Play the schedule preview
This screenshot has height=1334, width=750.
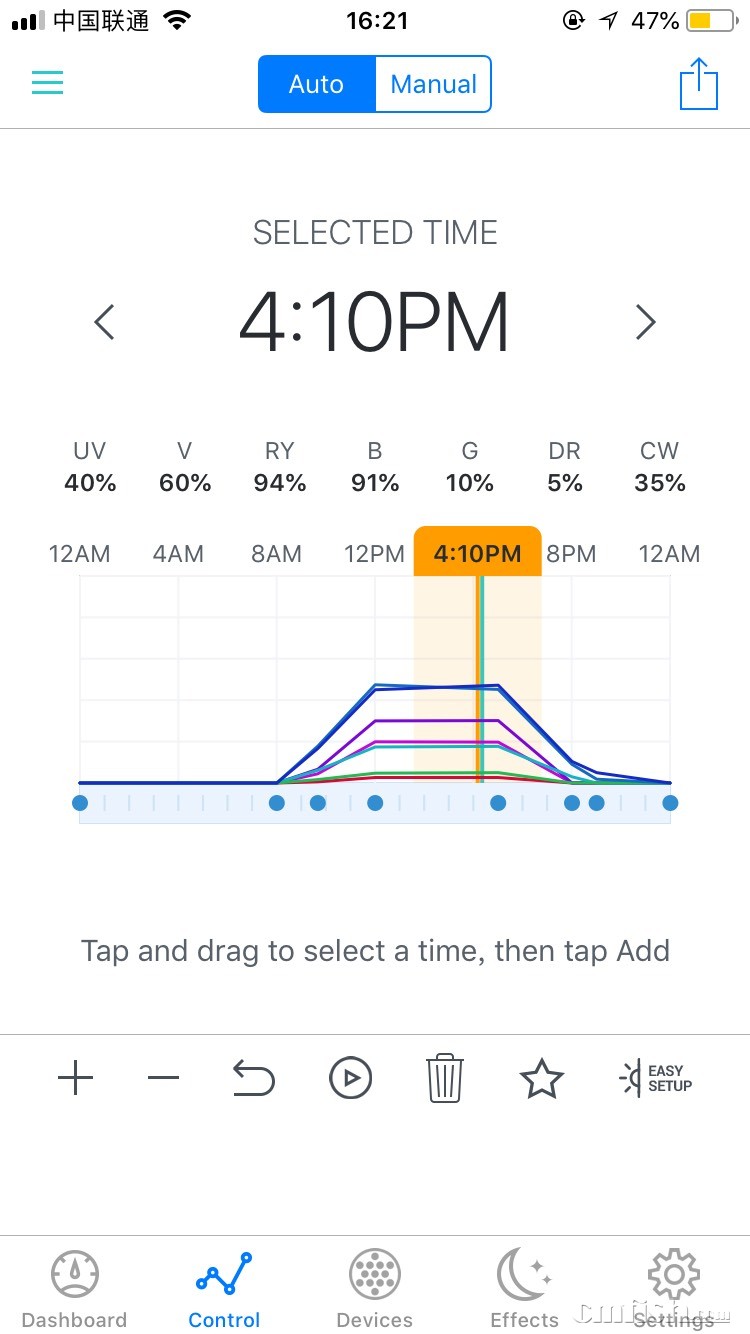350,1078
